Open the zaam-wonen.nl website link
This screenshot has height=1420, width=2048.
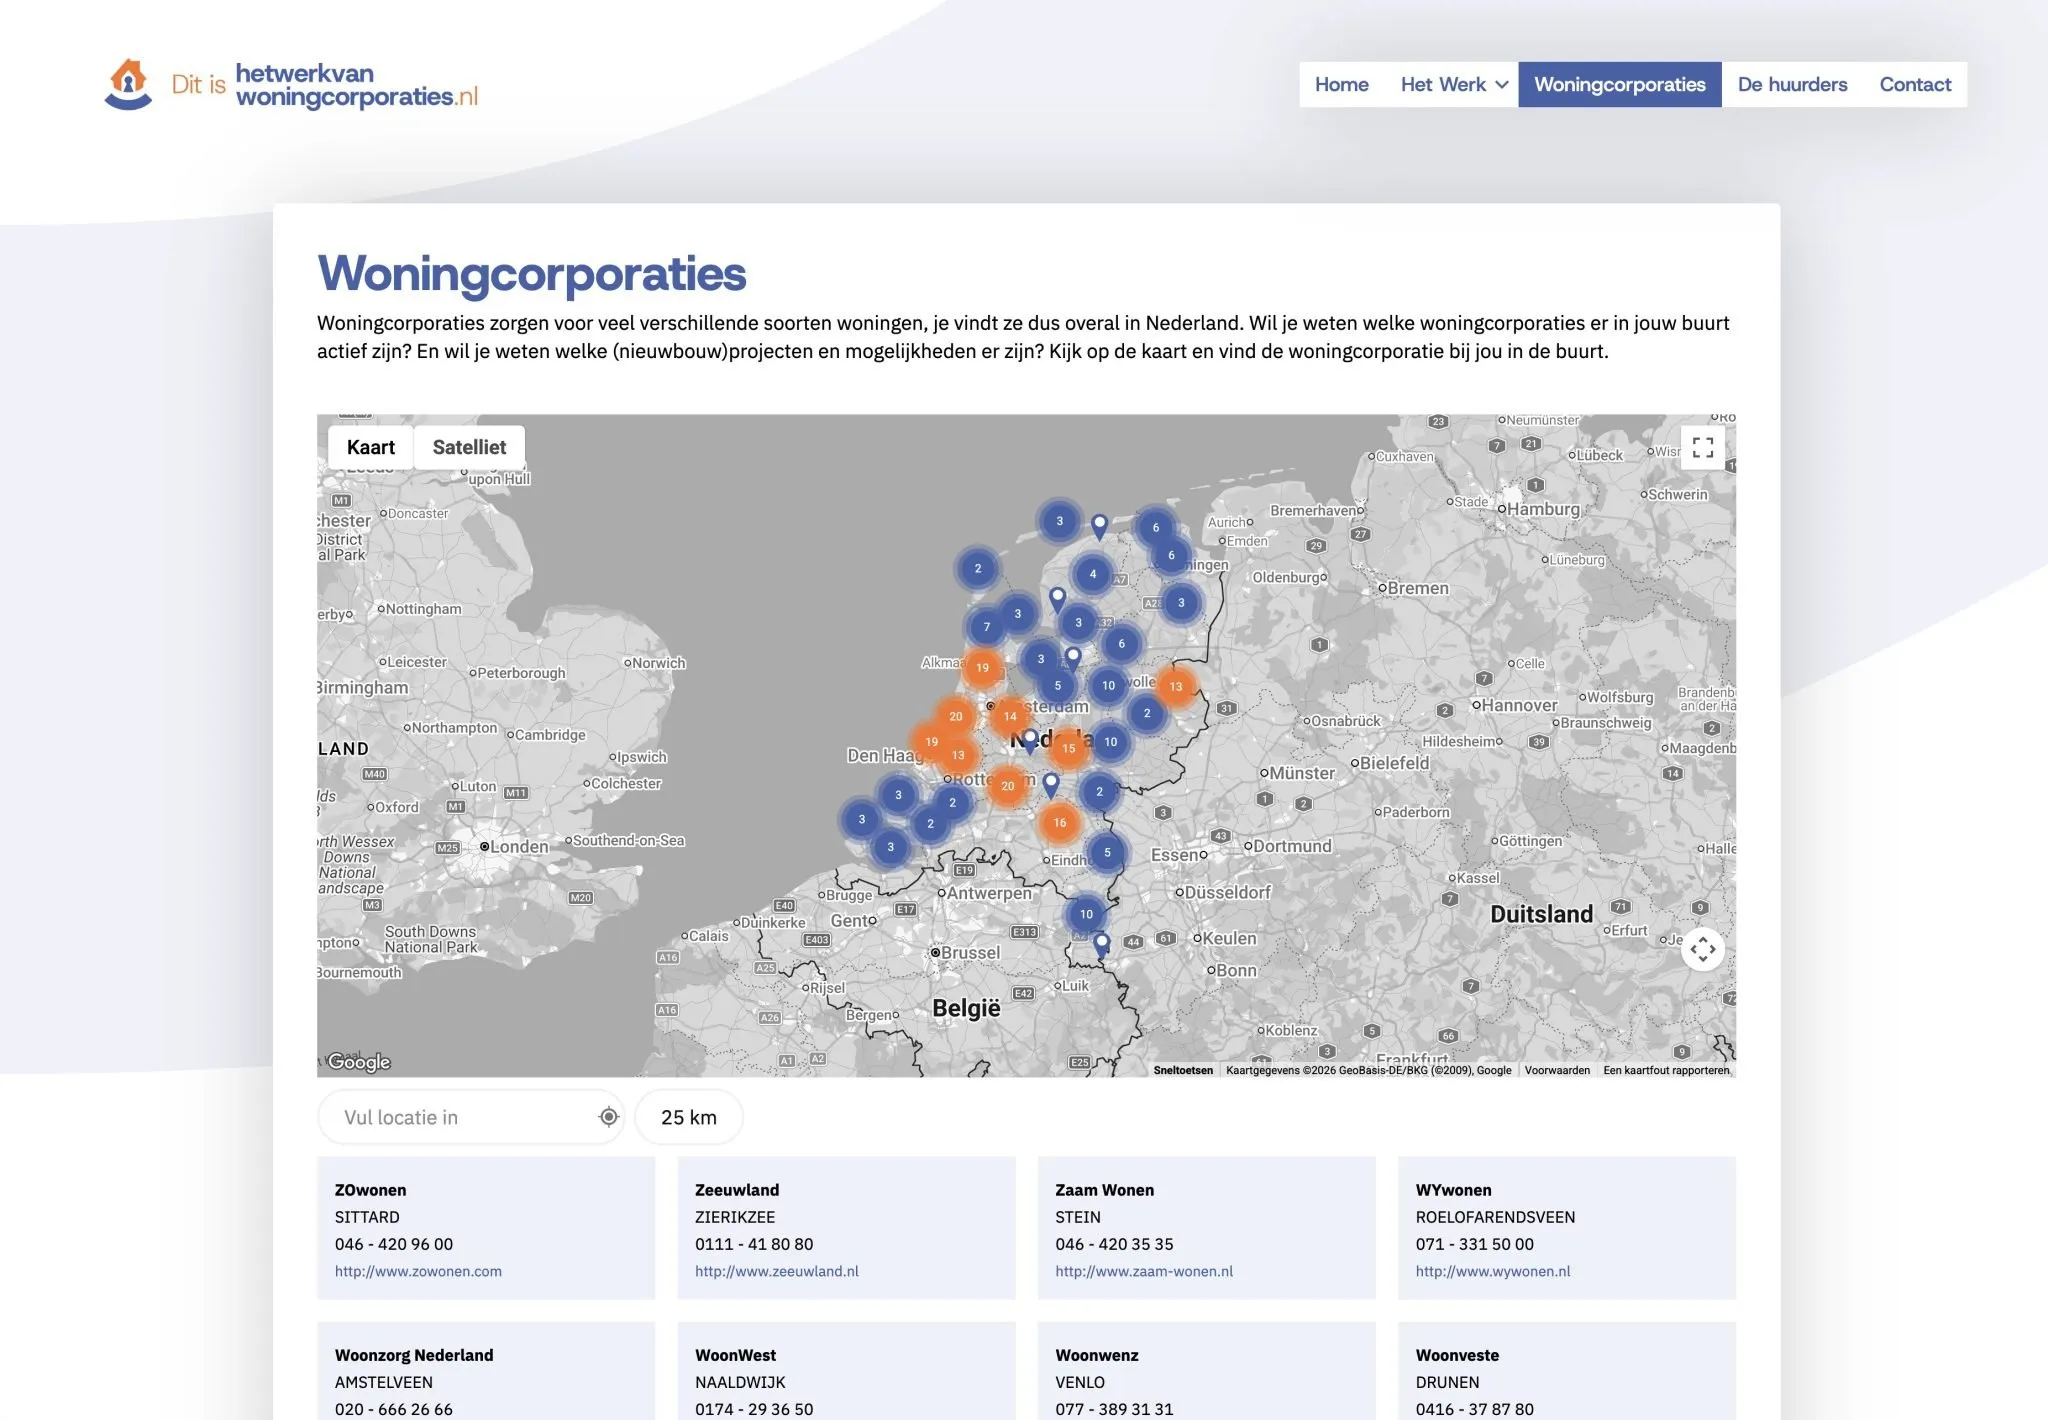(1144, 1271)
